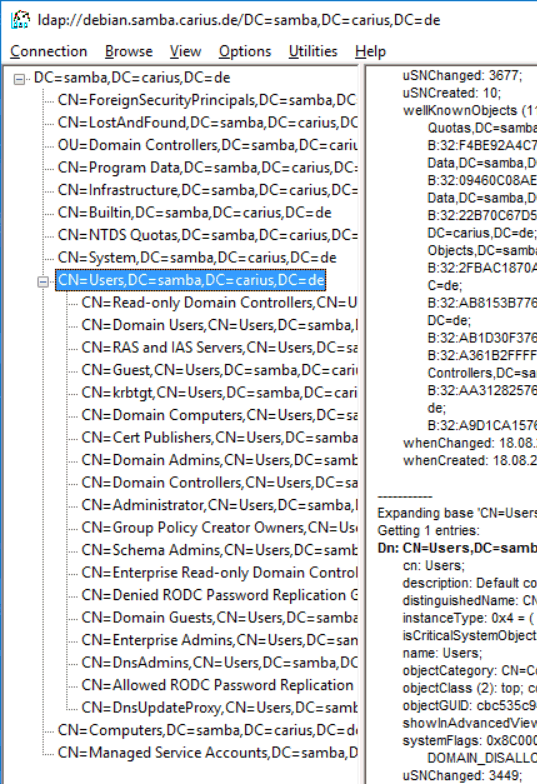Select CN=ForeignSecurityPrincipals tree entry
Image resolution: width=537 pixels, height=784 pixels.
click(207, 100)
